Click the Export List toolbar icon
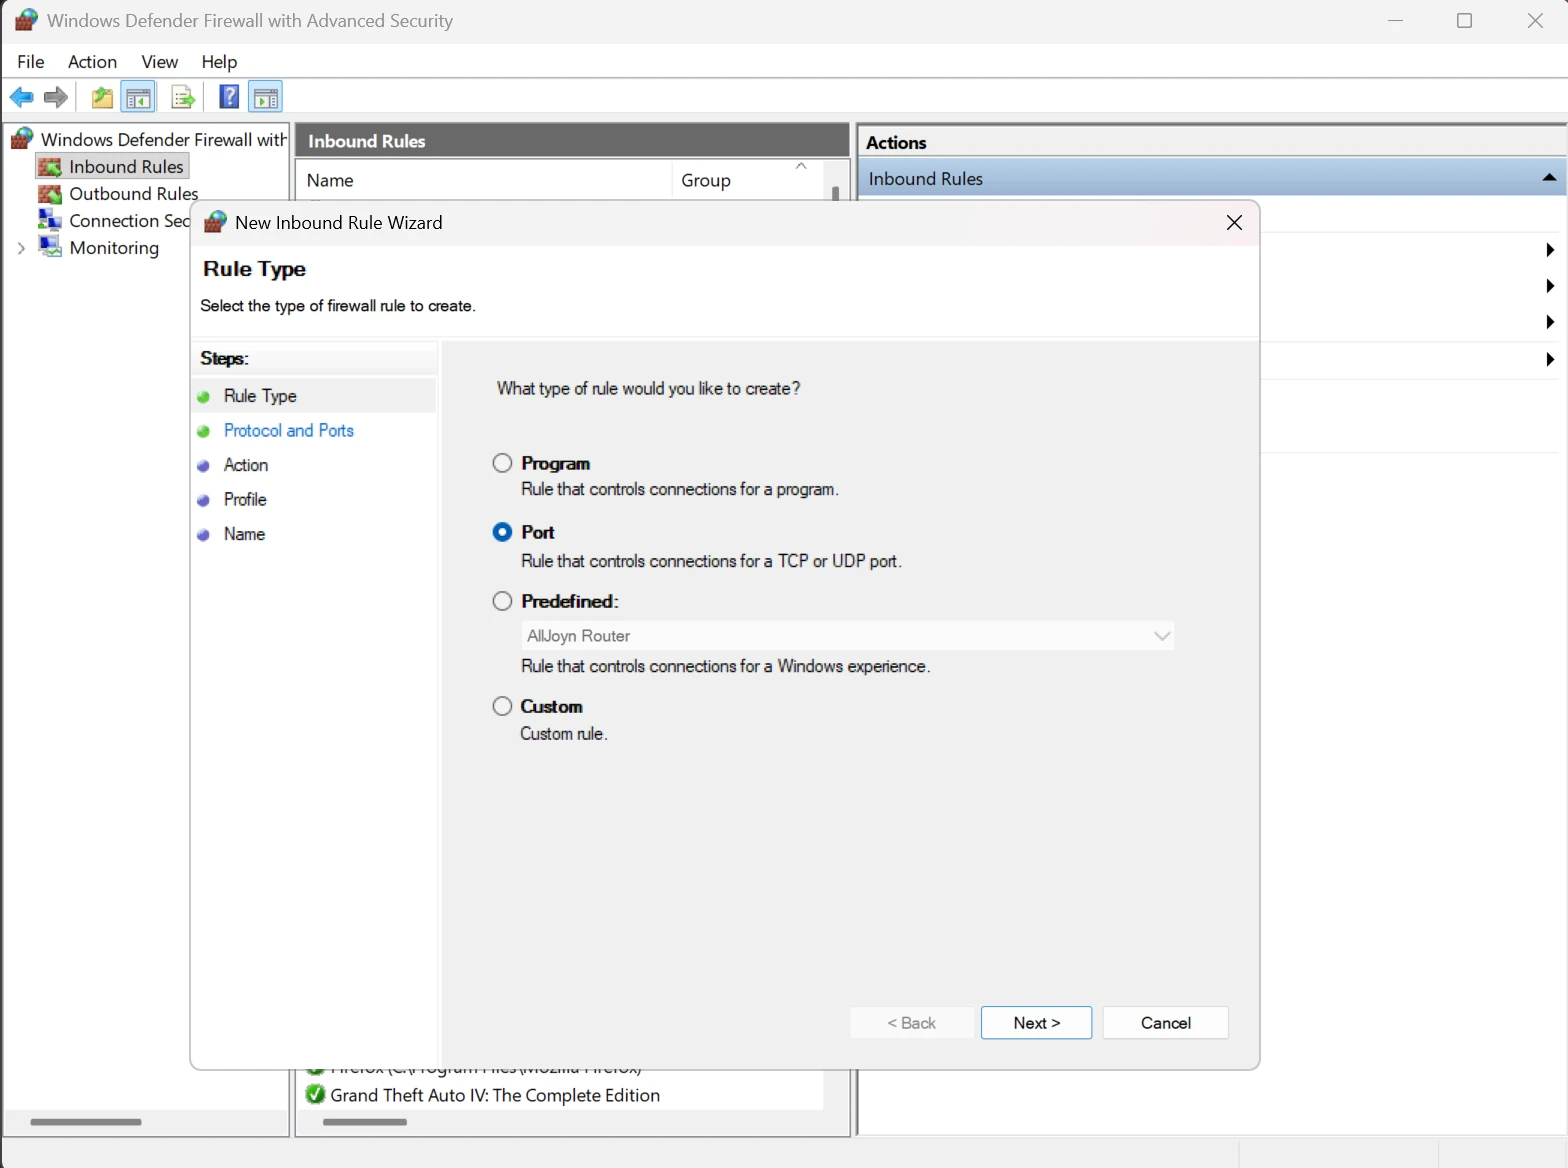Image resolution: width=1568 pixels, height=1168 pixels. tap(182, 97)
